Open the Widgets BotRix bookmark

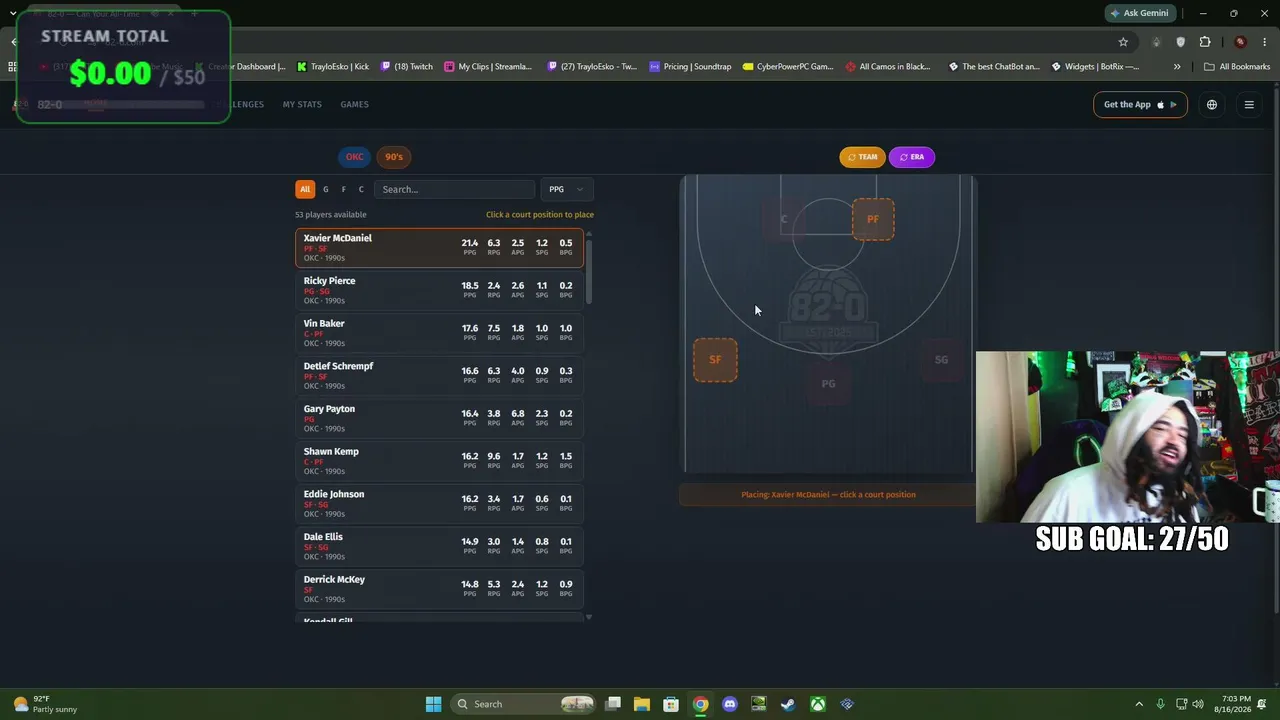[x=1095, y=67]
